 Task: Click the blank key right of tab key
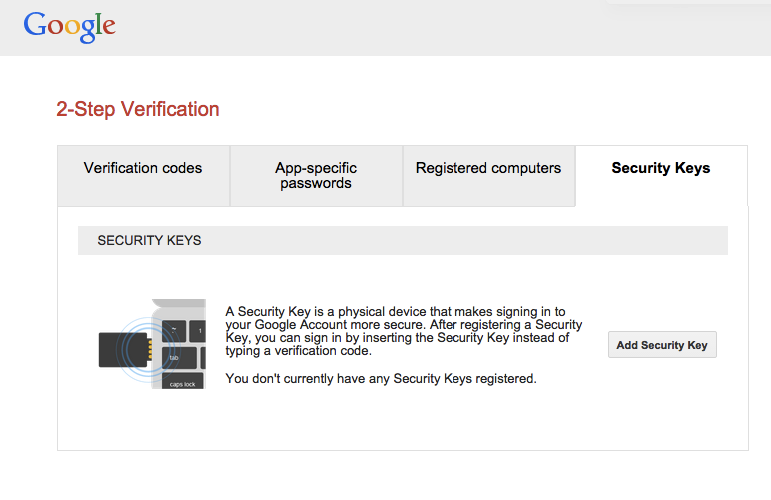point(203,357)
